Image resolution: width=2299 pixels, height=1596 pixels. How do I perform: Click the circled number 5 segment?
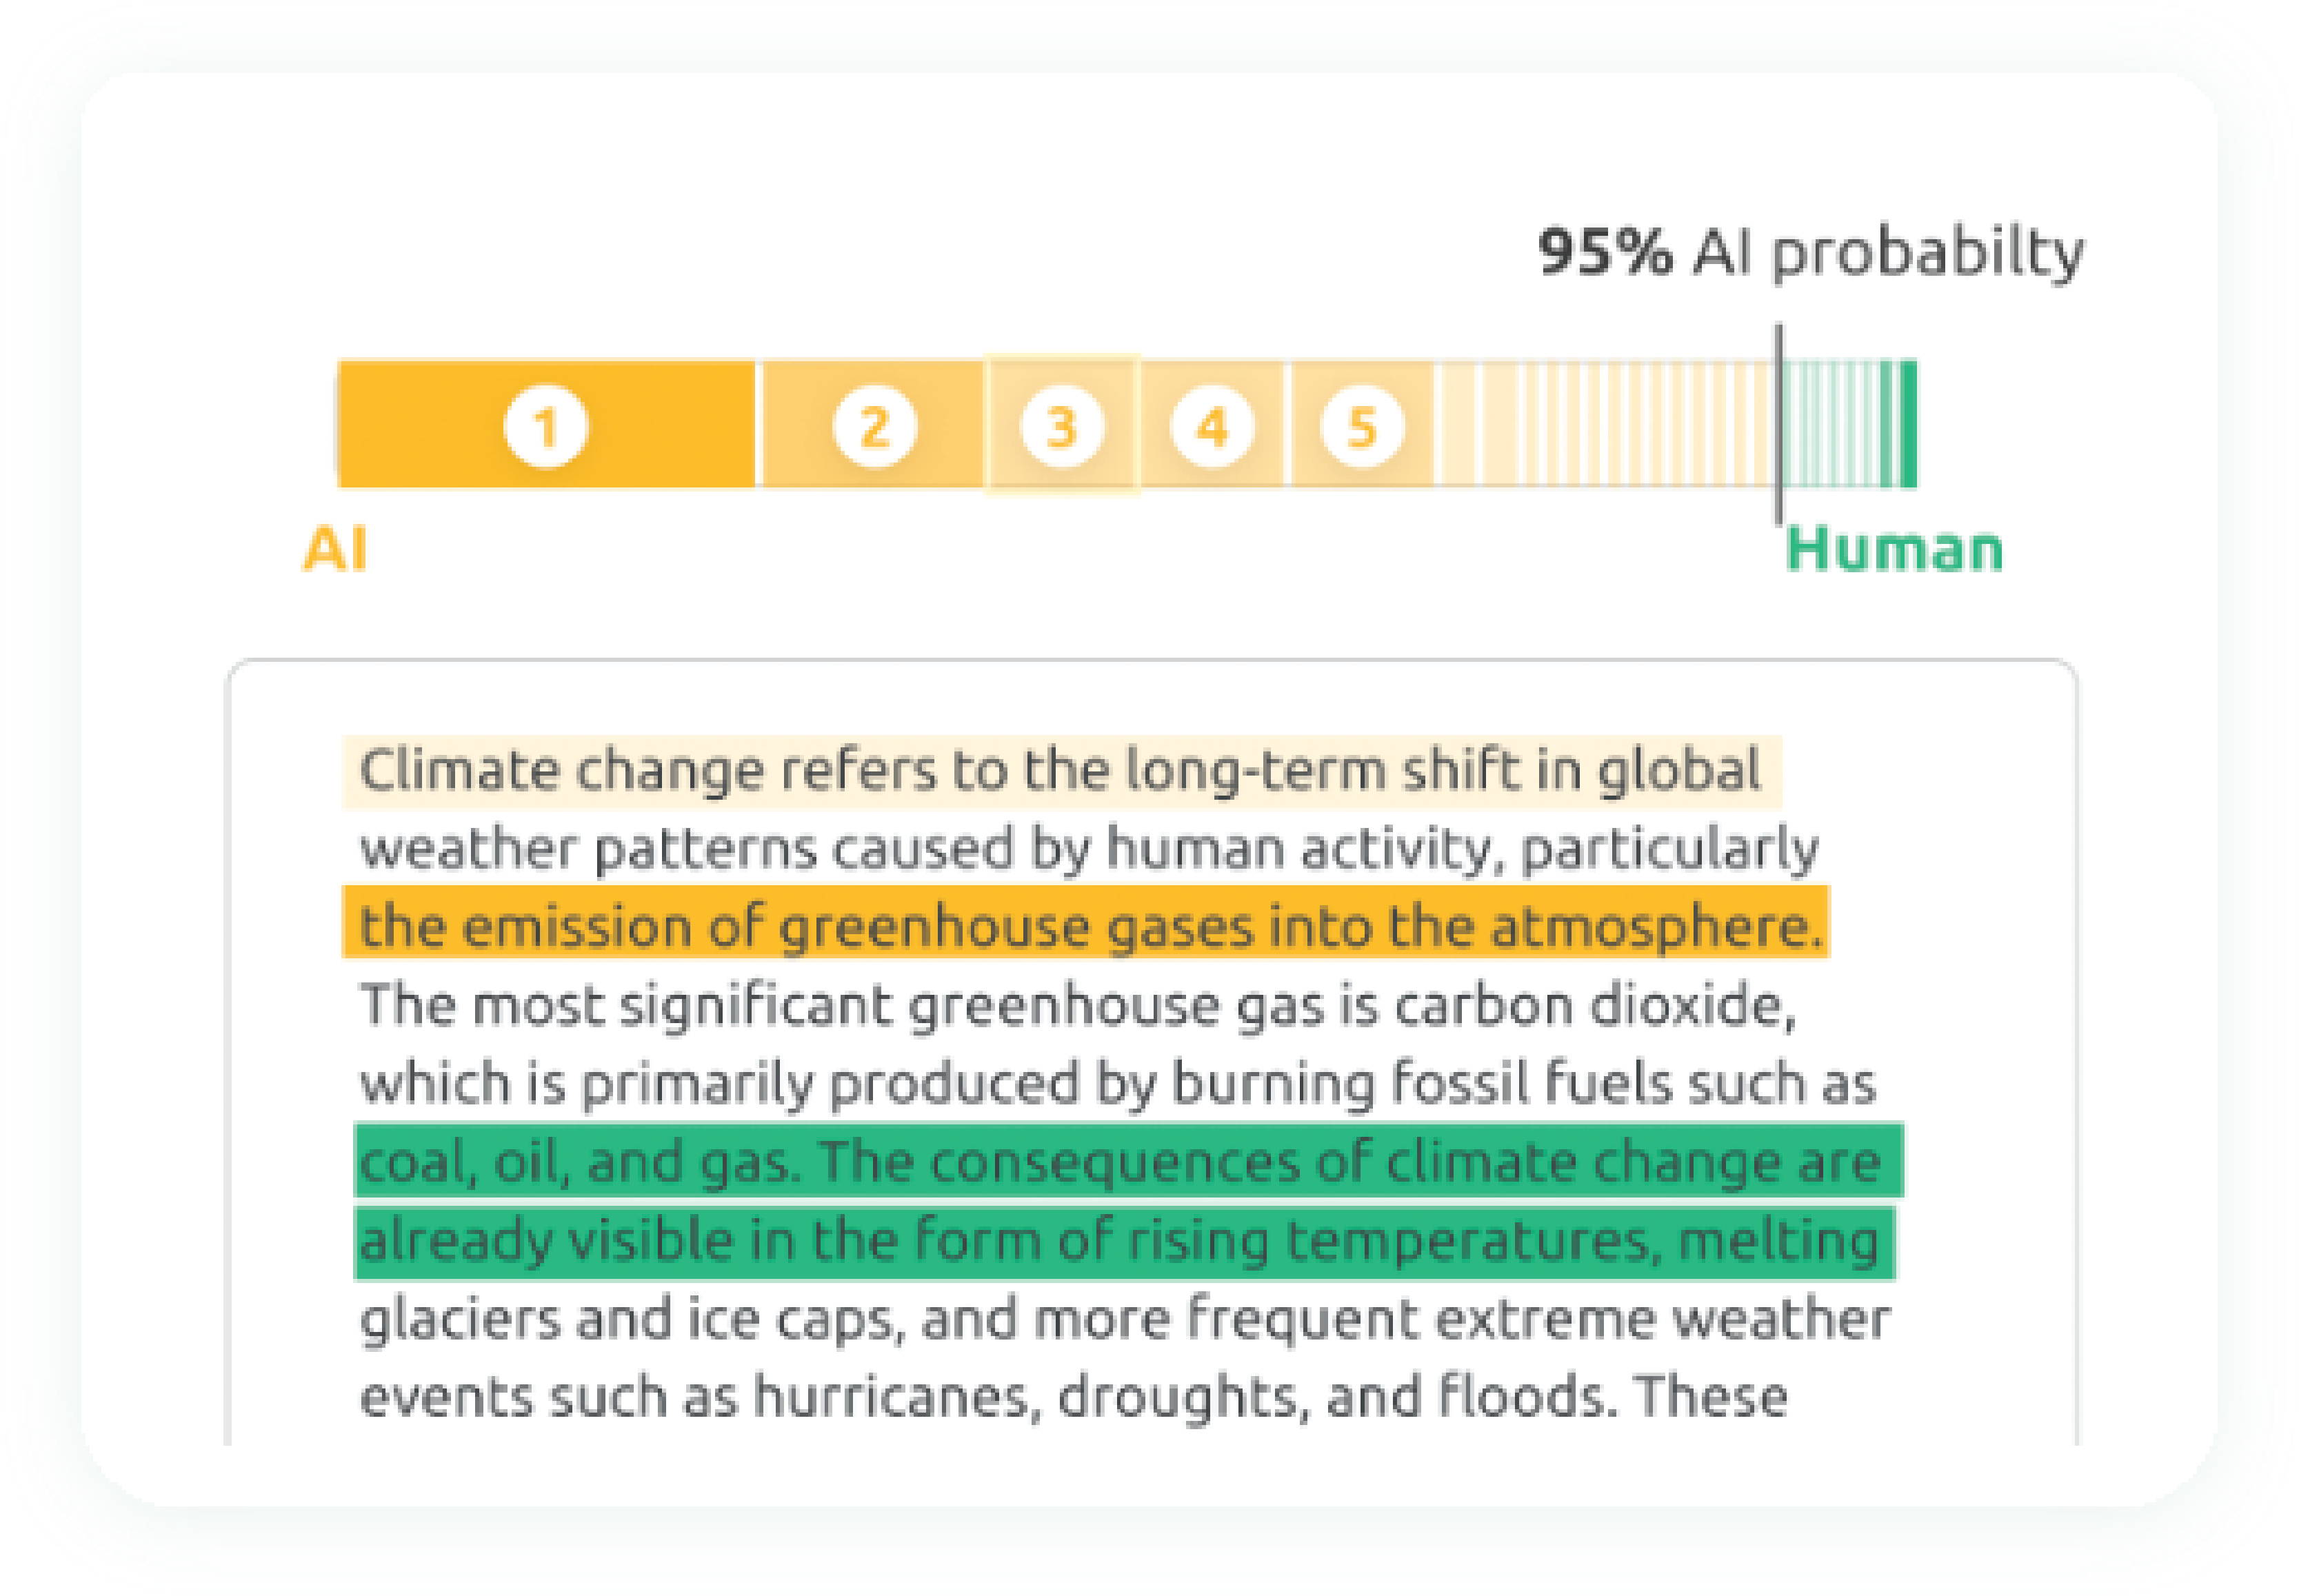1361,426
